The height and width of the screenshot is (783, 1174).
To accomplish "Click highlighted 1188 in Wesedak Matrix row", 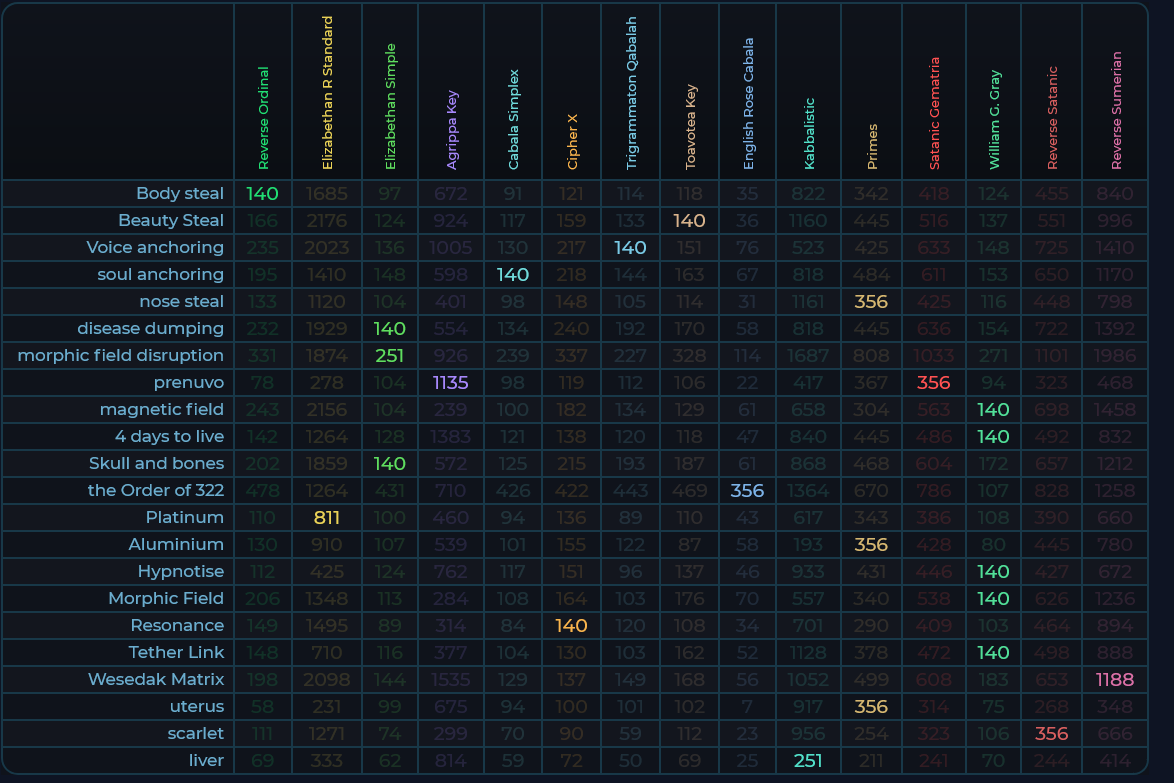I will pyautogui.click(x=1115, y=680).
